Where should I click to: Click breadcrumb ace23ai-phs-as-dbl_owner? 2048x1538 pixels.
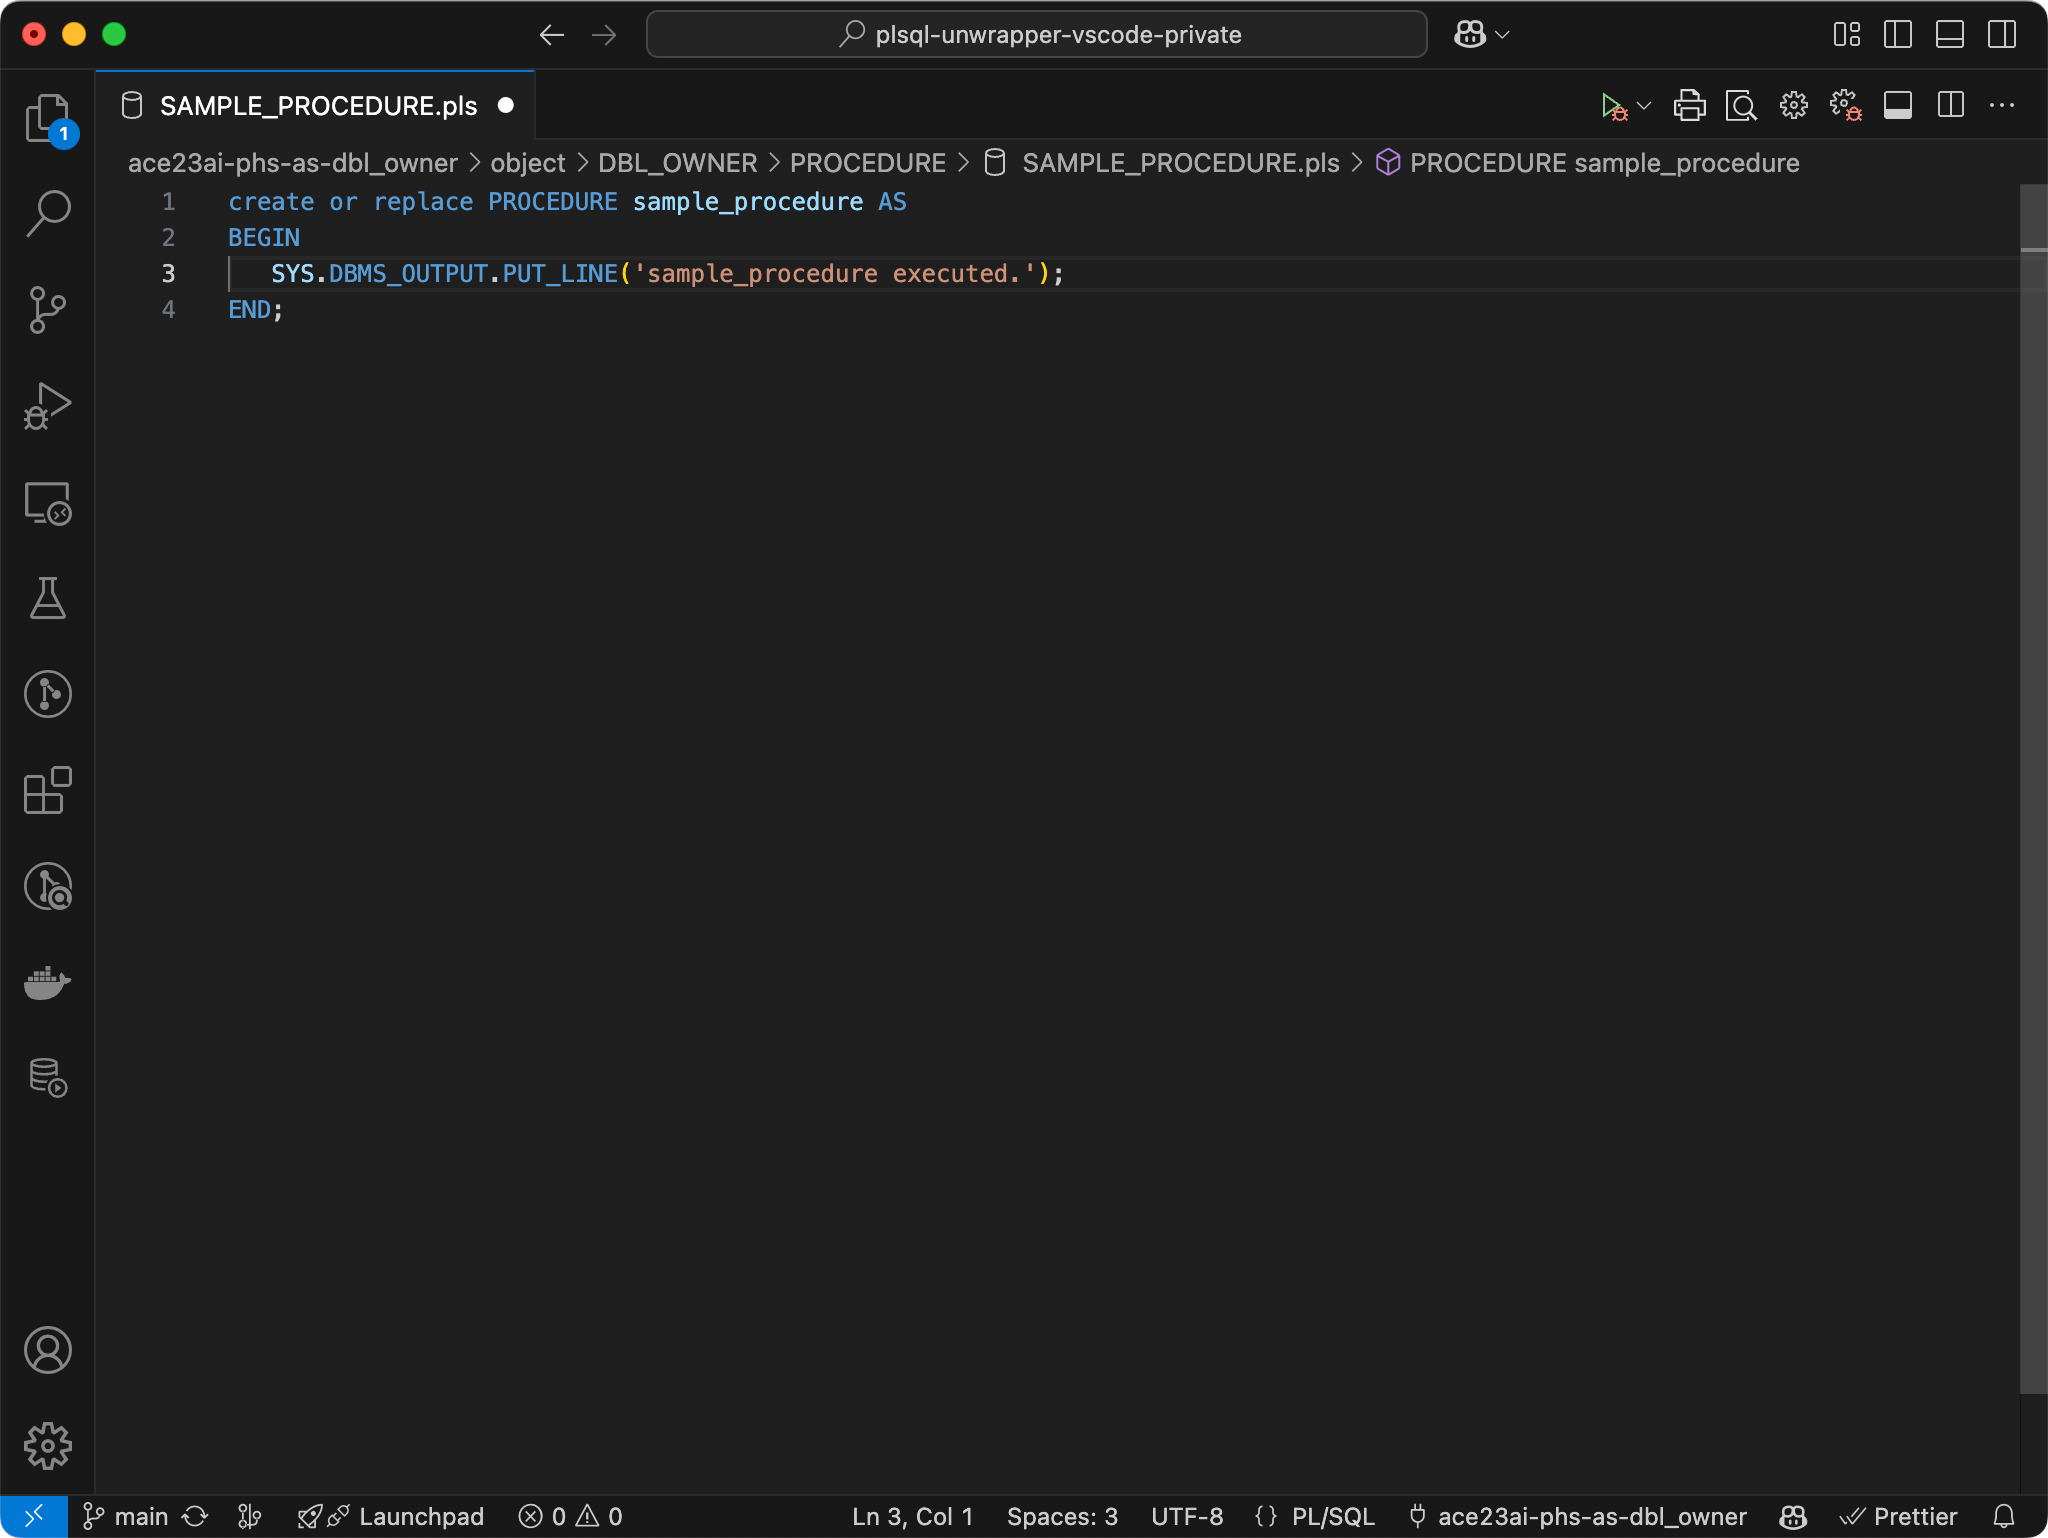[292, 163]
